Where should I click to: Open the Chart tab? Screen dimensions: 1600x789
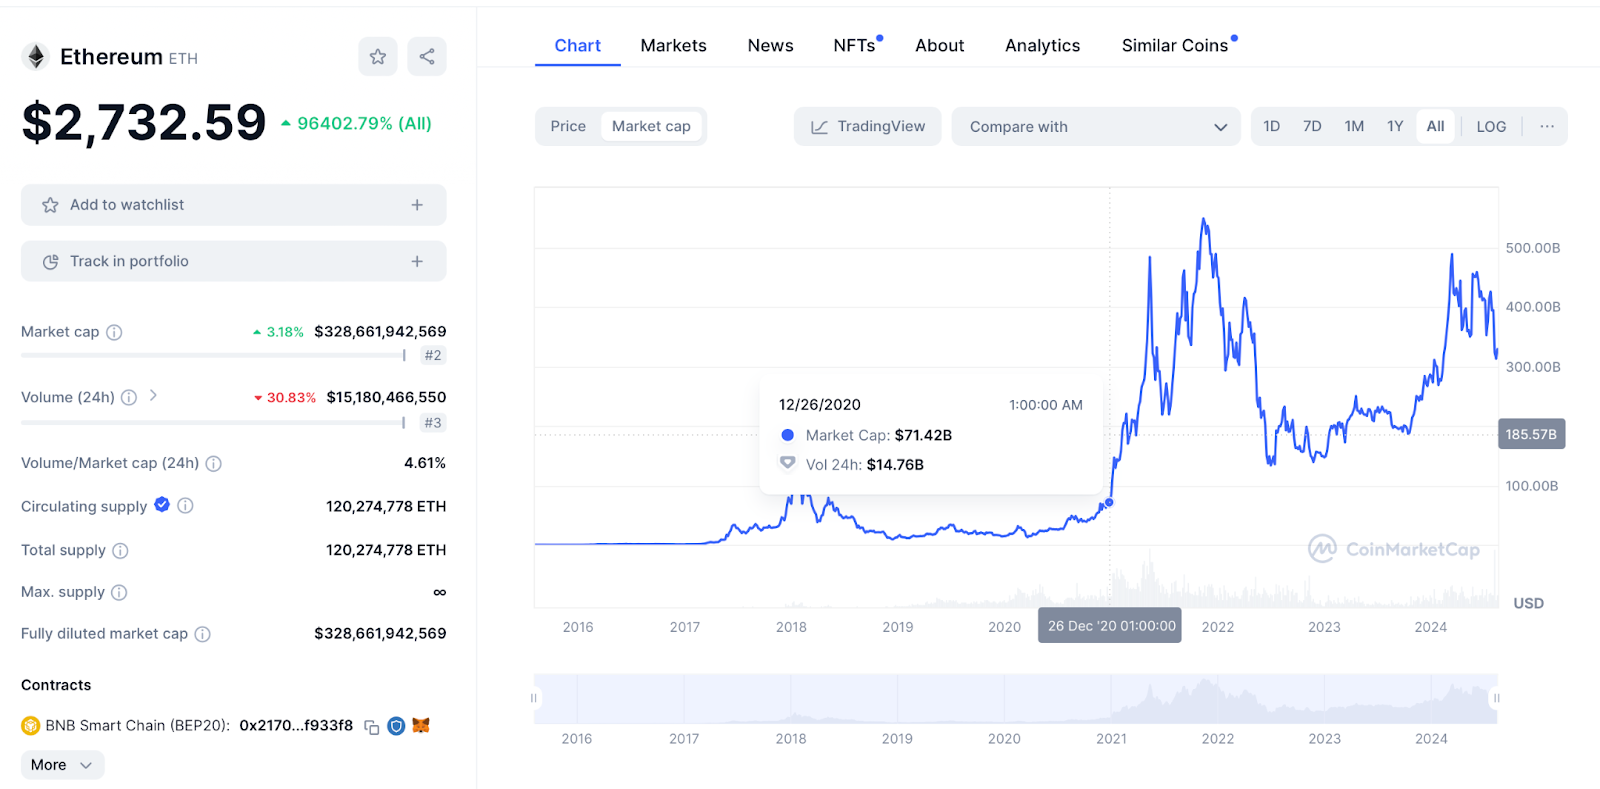[578, 46]
